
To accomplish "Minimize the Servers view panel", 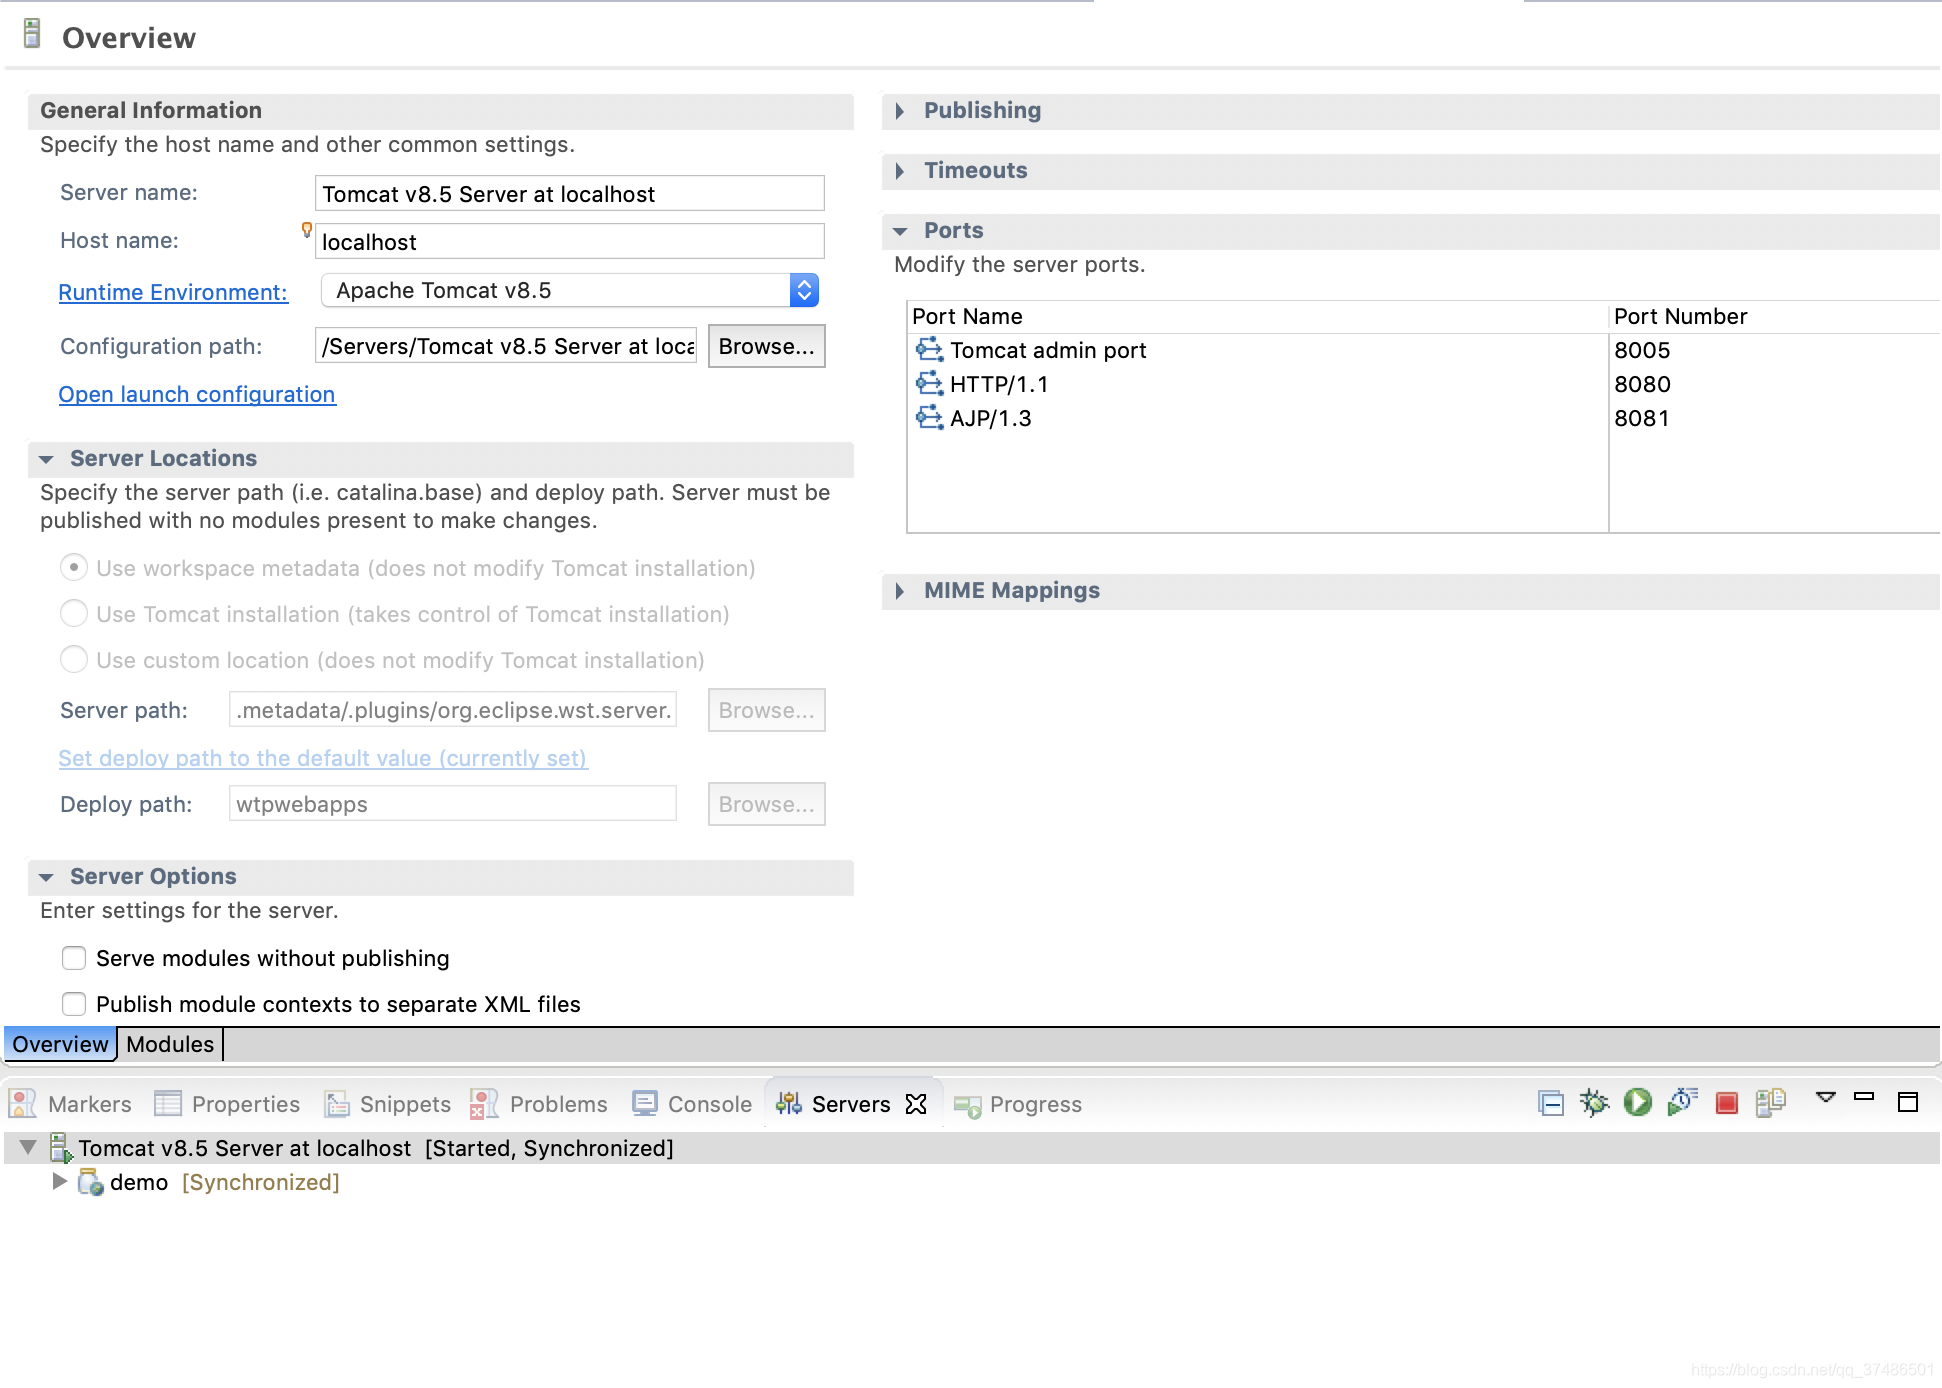I will (x=1864, y=1097).
